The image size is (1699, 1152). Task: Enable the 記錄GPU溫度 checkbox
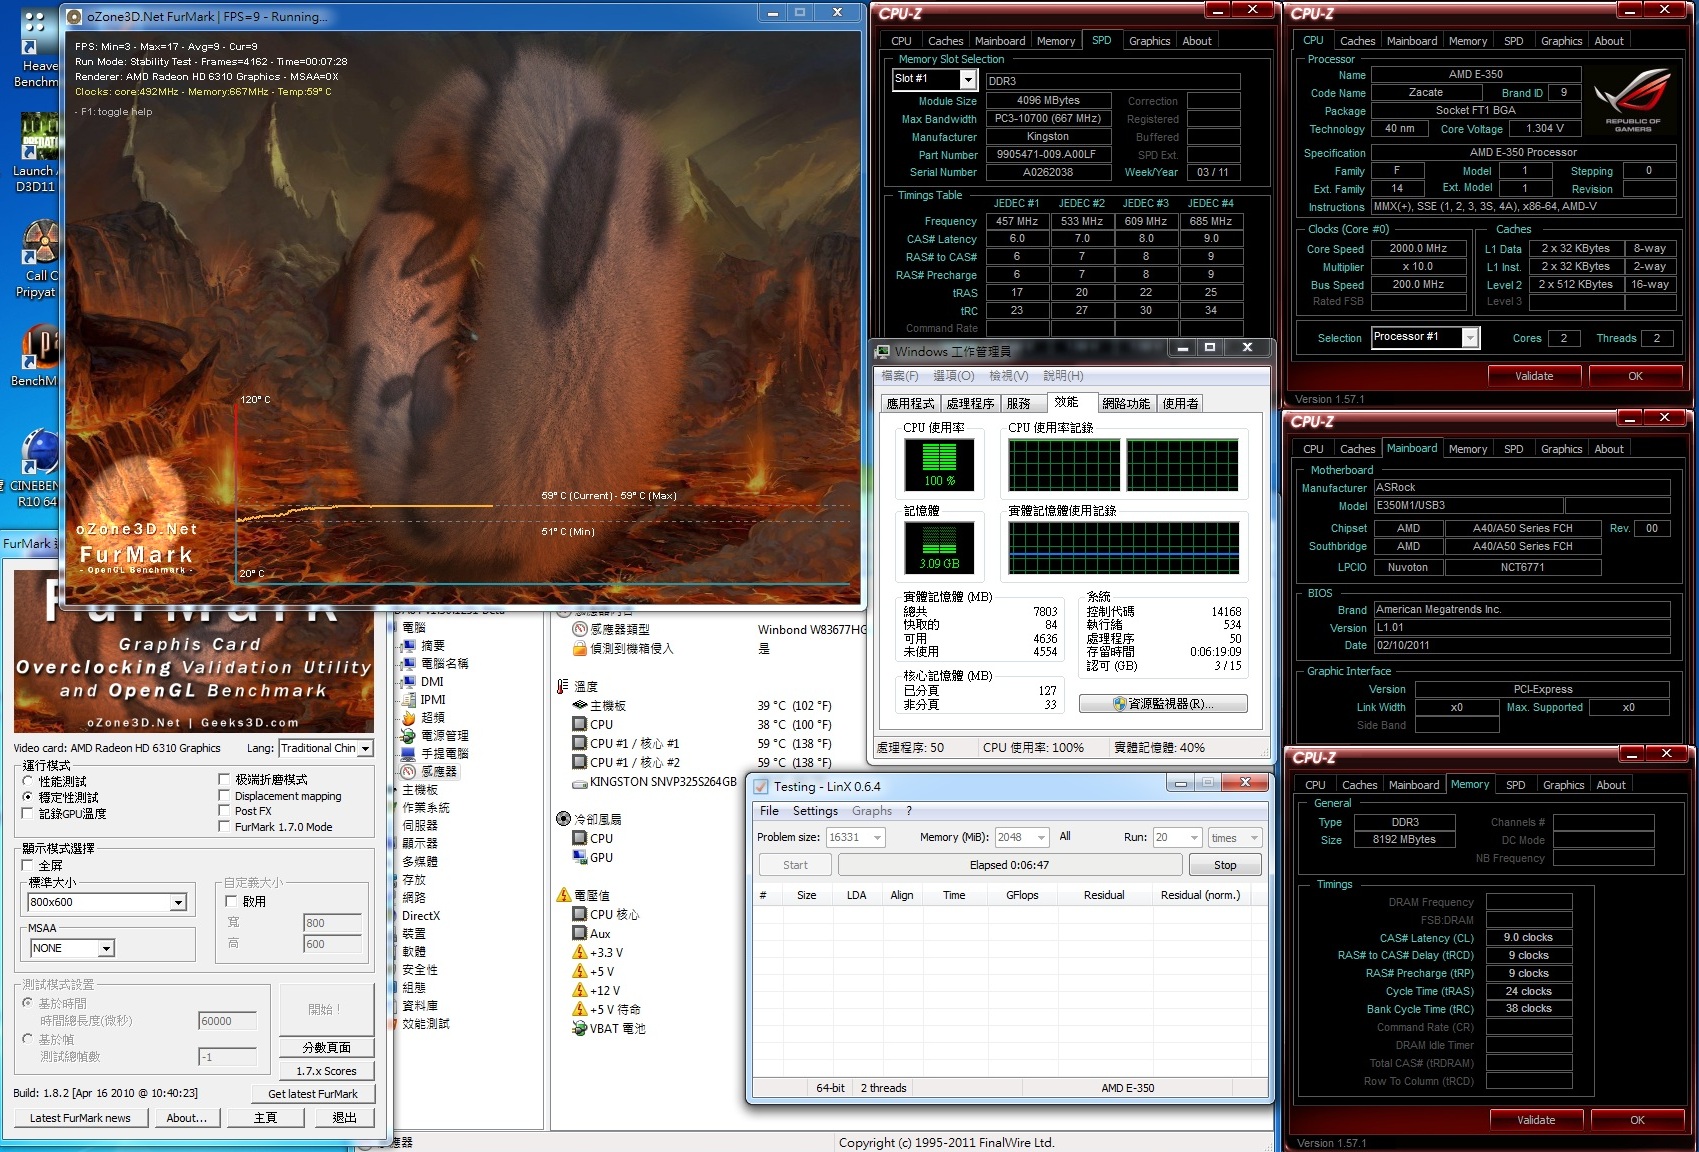(x=28, y=814)
